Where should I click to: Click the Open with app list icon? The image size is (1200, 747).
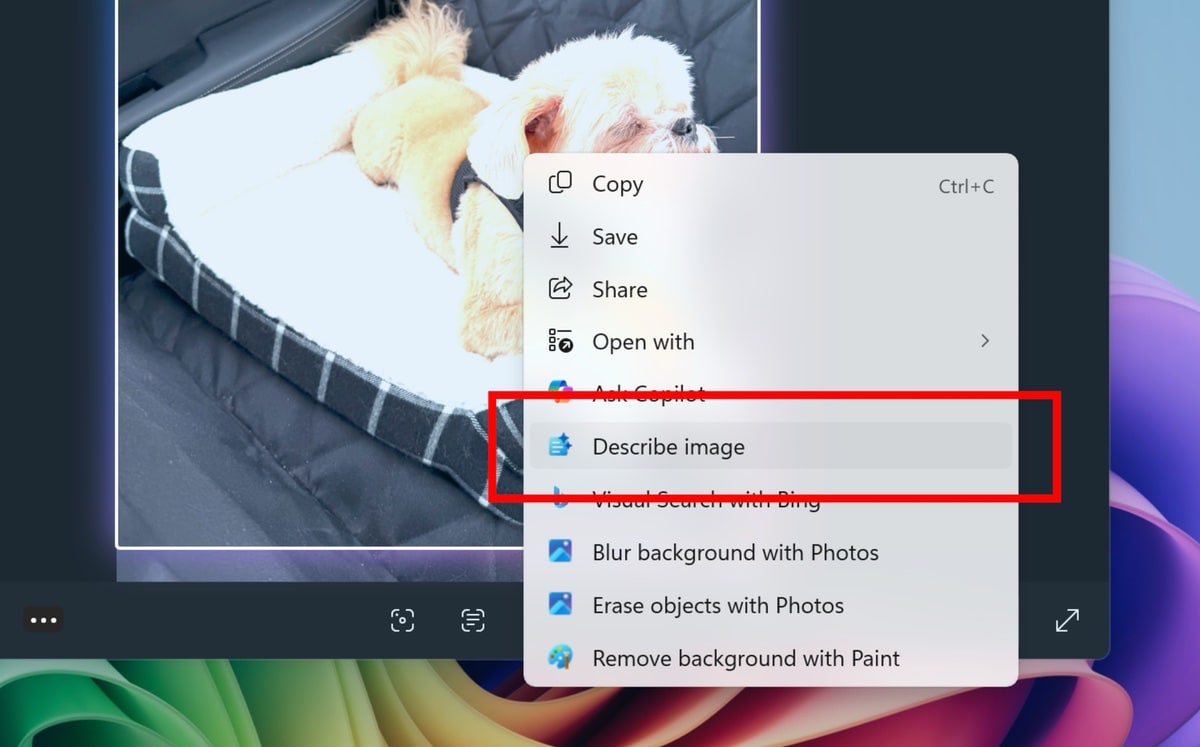point(560,342)
